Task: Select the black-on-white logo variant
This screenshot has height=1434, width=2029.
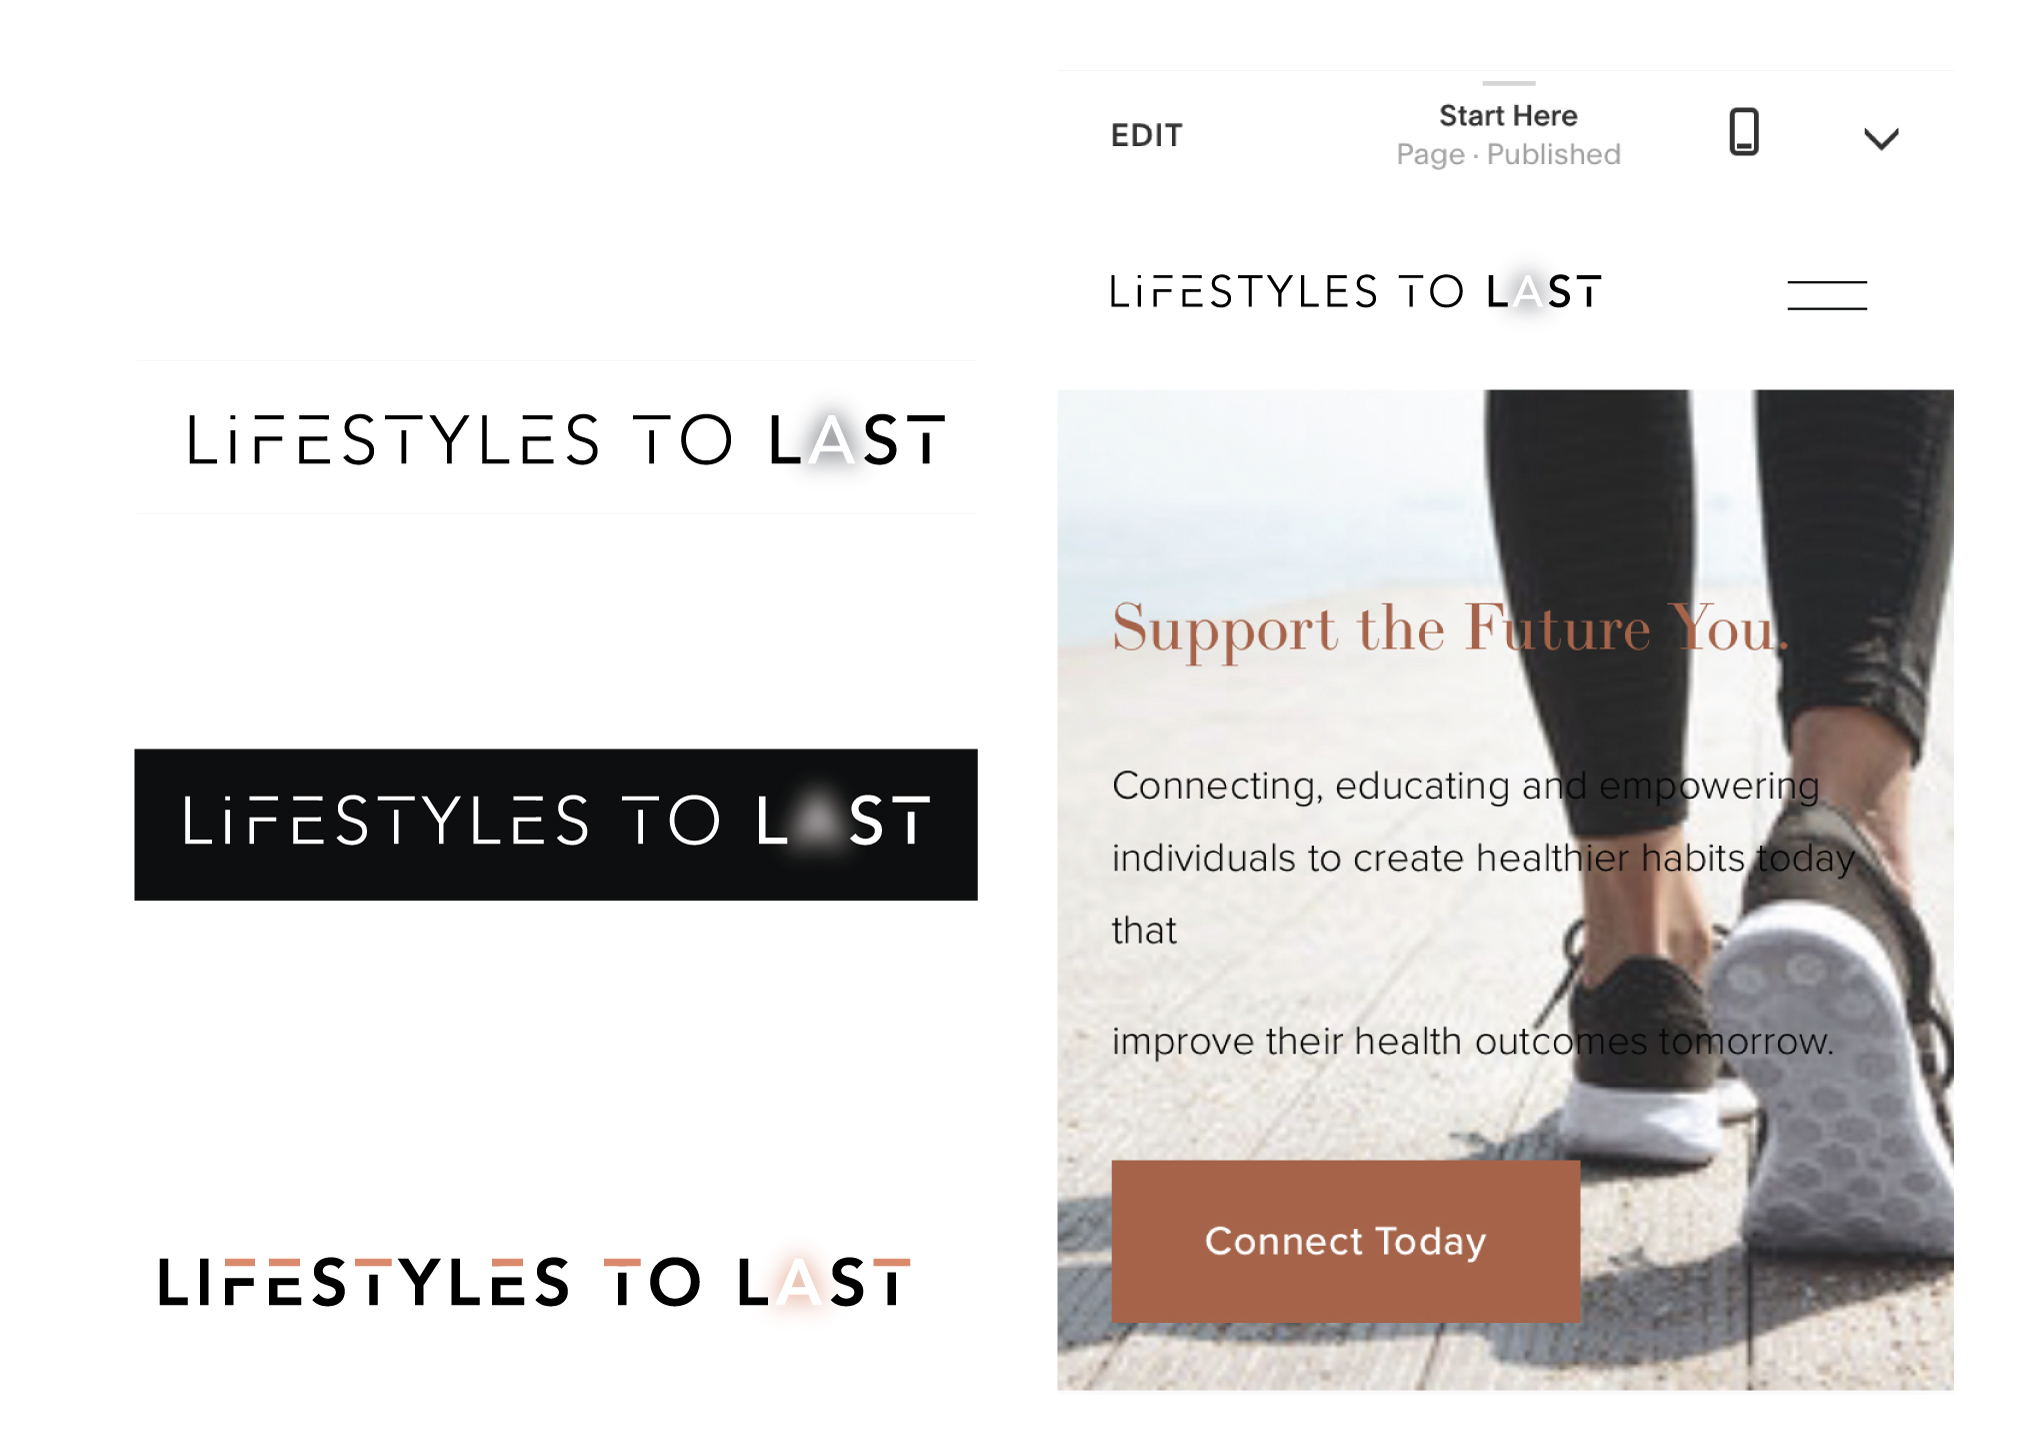Action: point(565,440)
